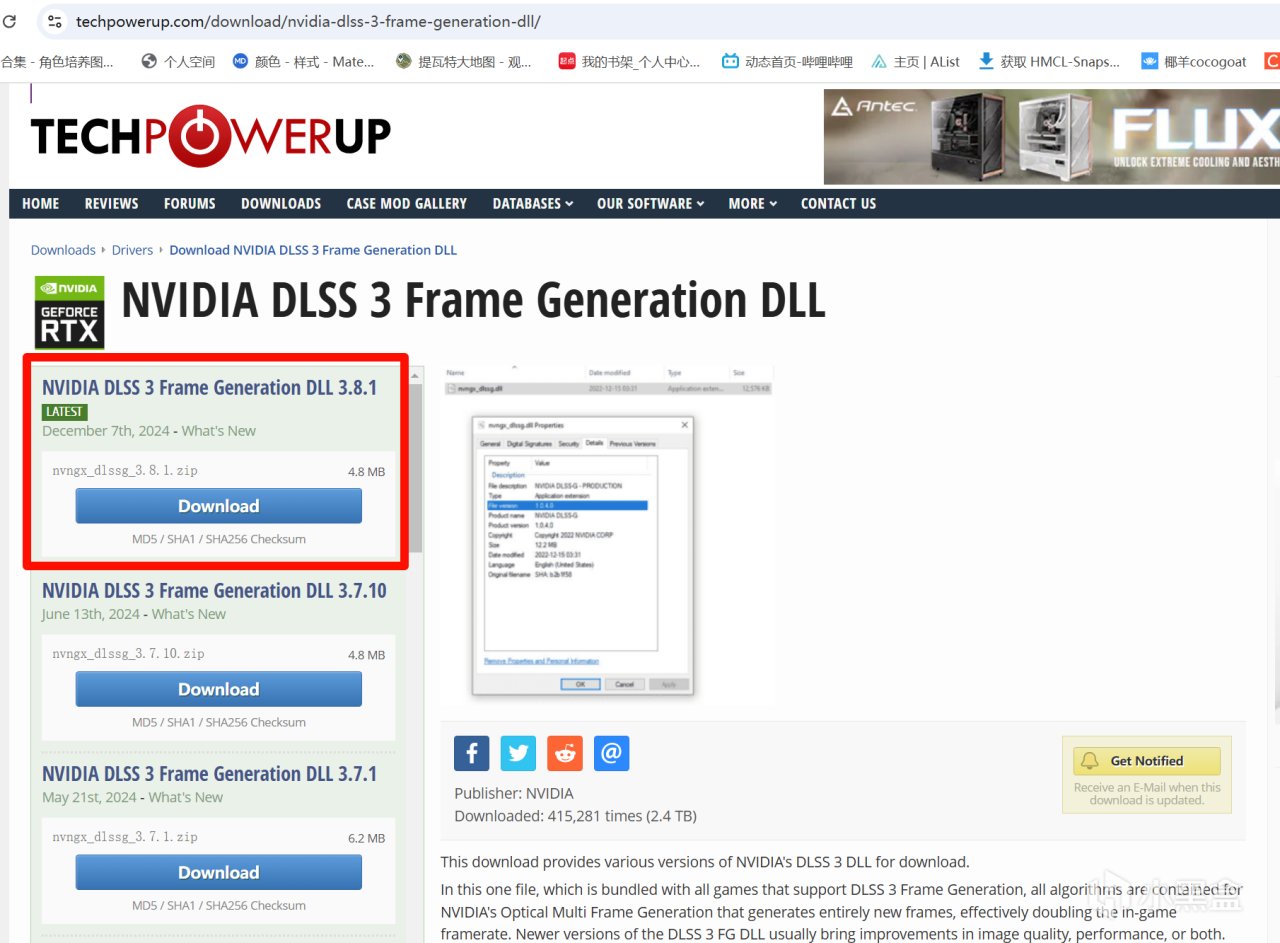Screen dimensions: 1280x943
Task: Click the LATEST badge
Action: [65, 412]
